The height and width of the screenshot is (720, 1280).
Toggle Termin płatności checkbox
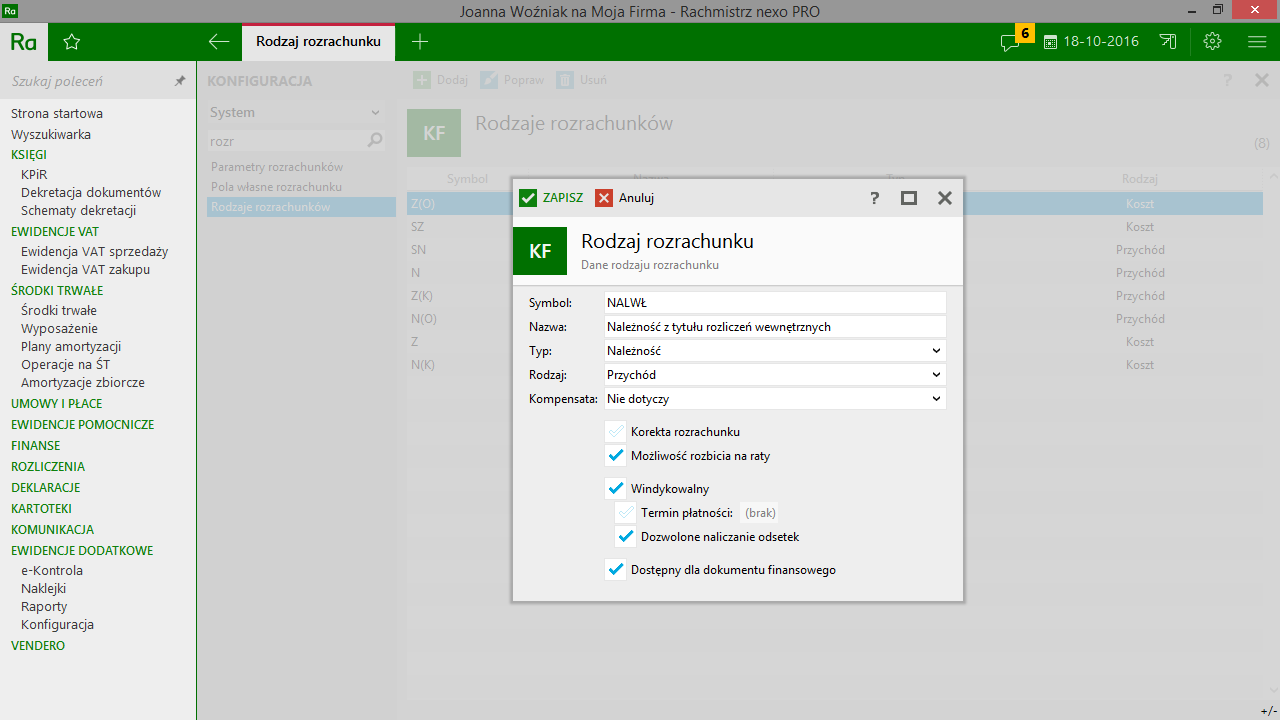pyautogui.click(x=626, y=513)
